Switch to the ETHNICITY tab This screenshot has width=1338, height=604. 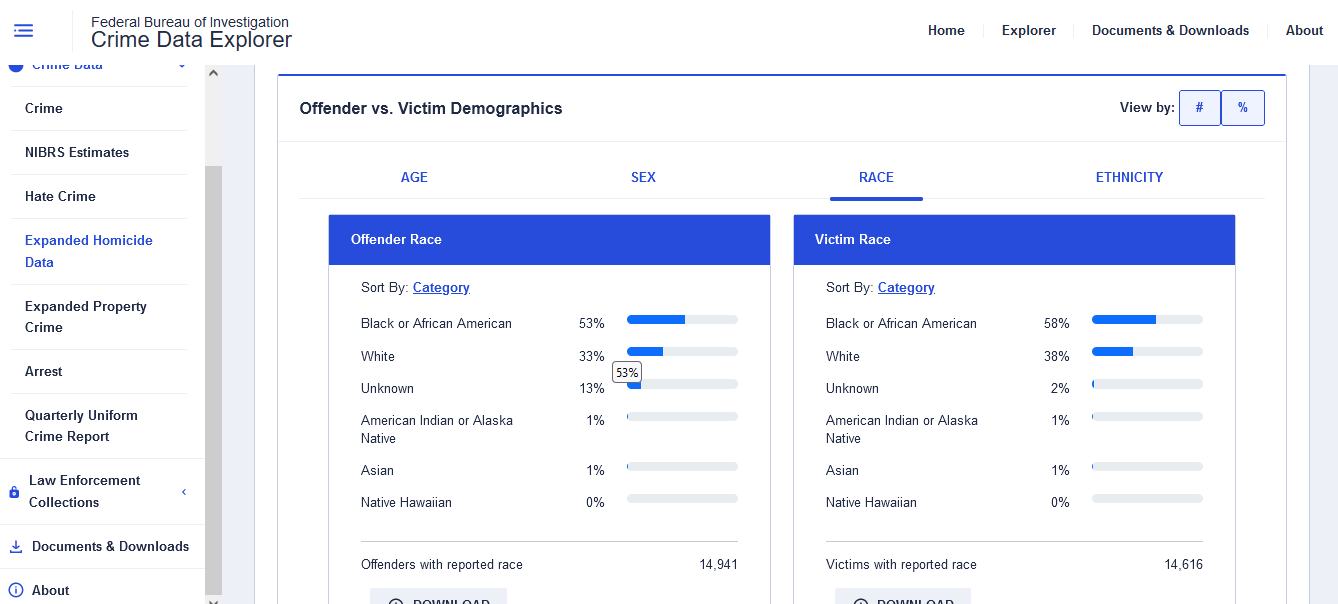pos(1129,177)
